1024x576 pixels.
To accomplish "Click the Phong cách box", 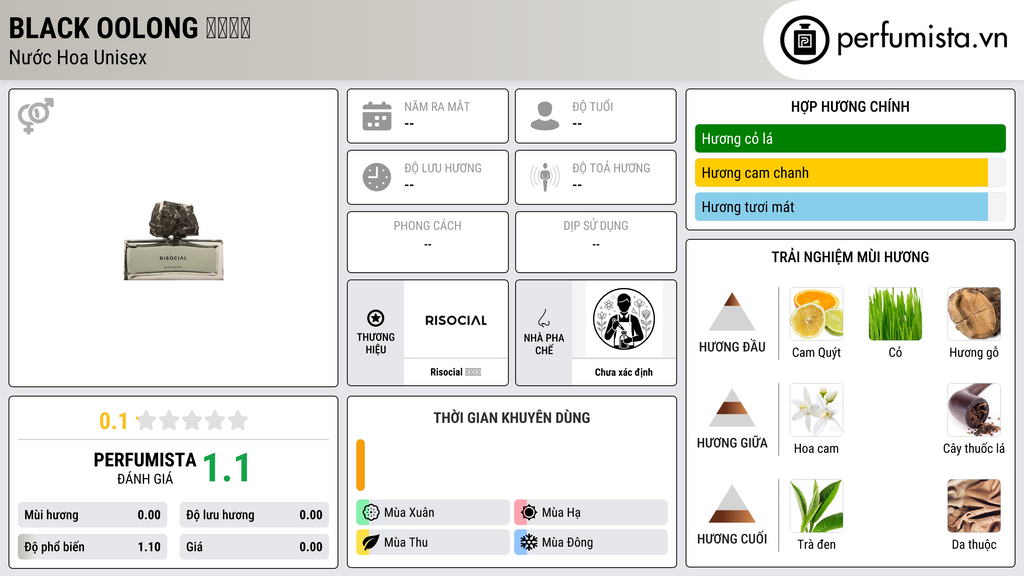I will pyautogui.click(x=428, y=242).
